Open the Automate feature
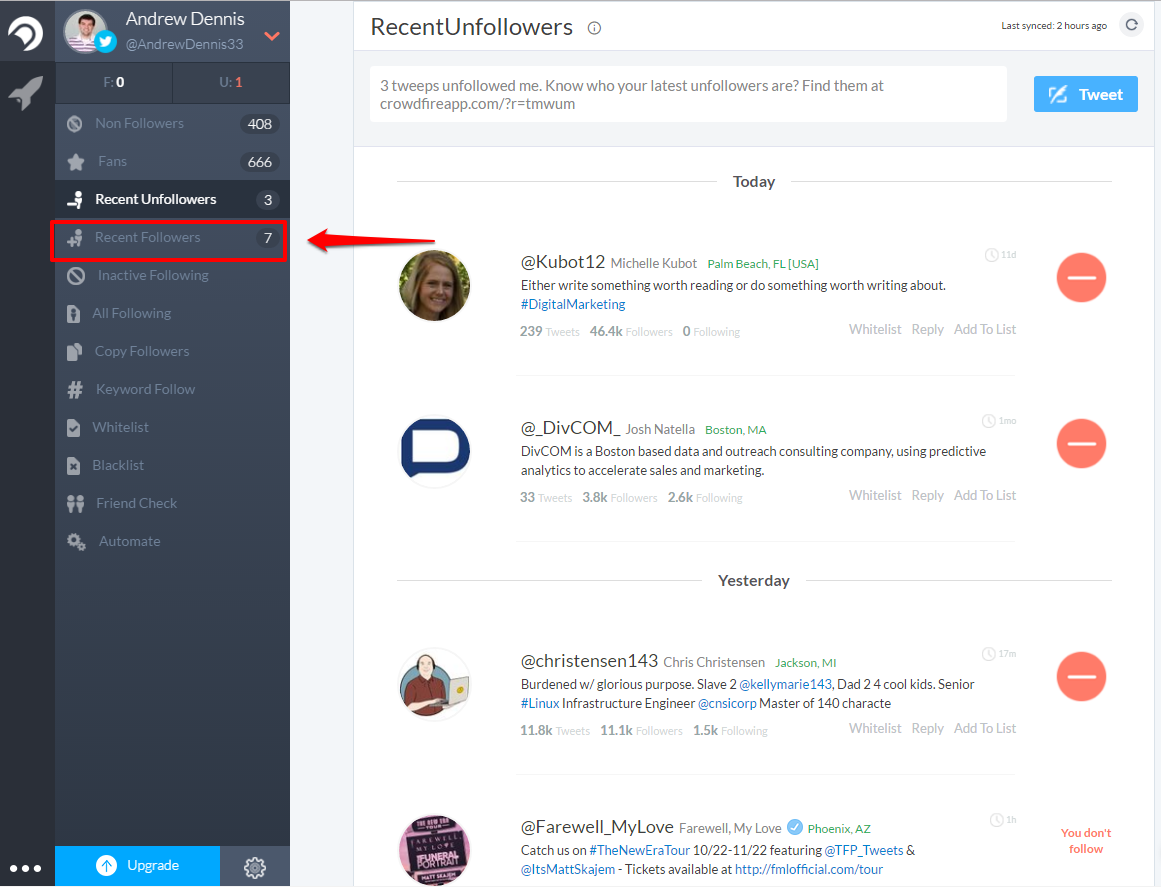The width and height of the screenshot is (1161, 887). click(x=130, y=540)
